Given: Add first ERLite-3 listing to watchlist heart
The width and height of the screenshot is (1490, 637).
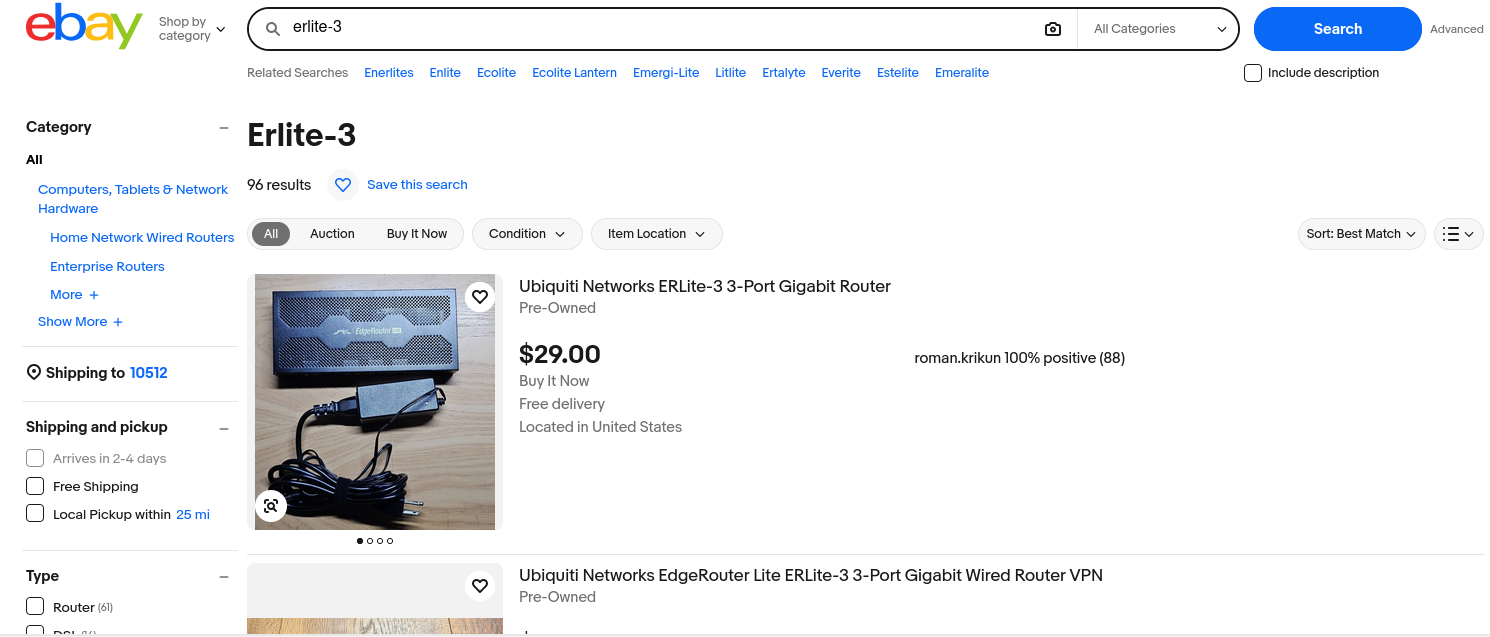Looking at the screenshot, I should (x=480, y=297).
